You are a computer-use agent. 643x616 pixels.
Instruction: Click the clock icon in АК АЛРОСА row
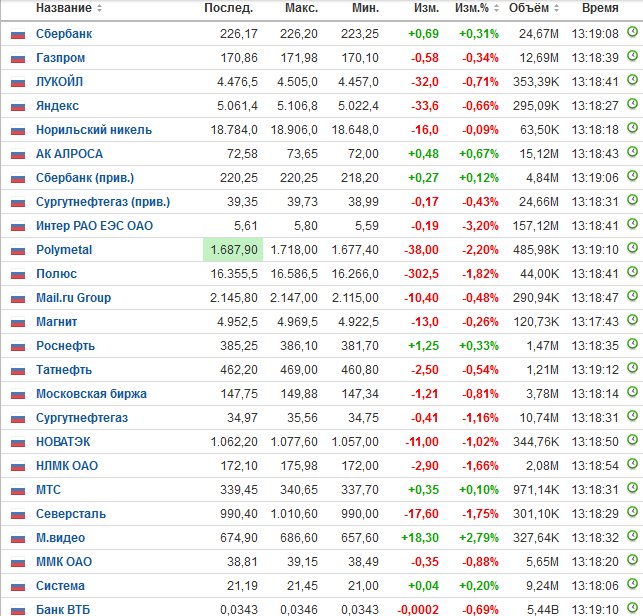(x=633, y=151)
